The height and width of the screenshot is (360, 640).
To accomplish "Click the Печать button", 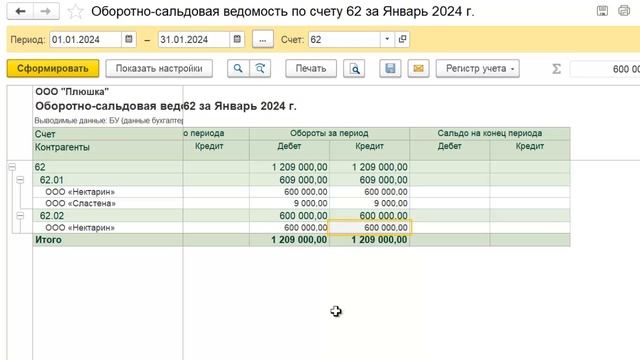I will click(x=311, y=69).
